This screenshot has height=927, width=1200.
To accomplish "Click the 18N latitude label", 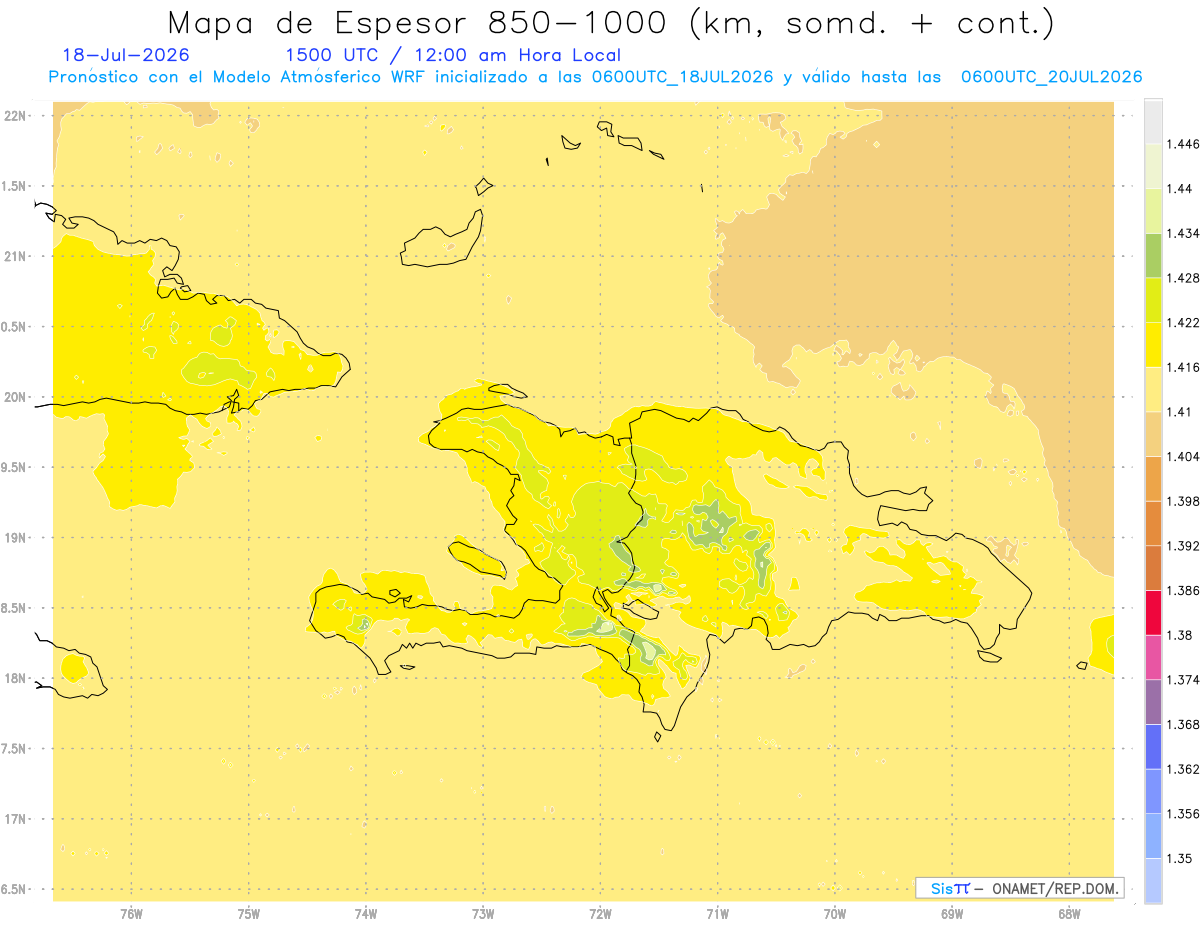I will (x=15, y=678).
